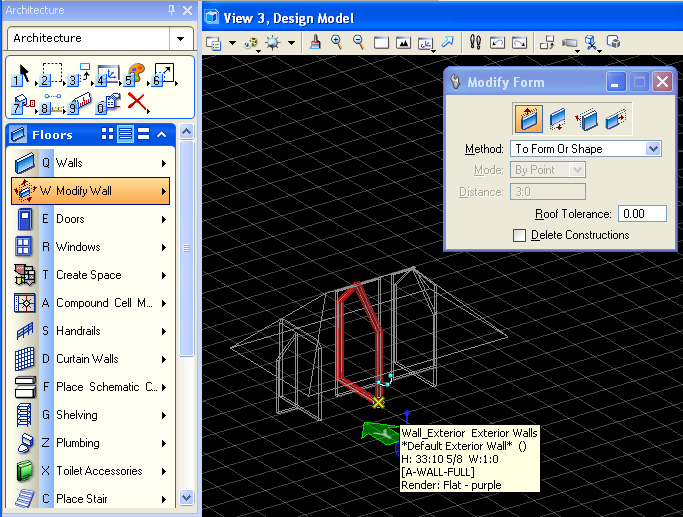Open the Doors task item
683x517 pixels.
(91, 219)
